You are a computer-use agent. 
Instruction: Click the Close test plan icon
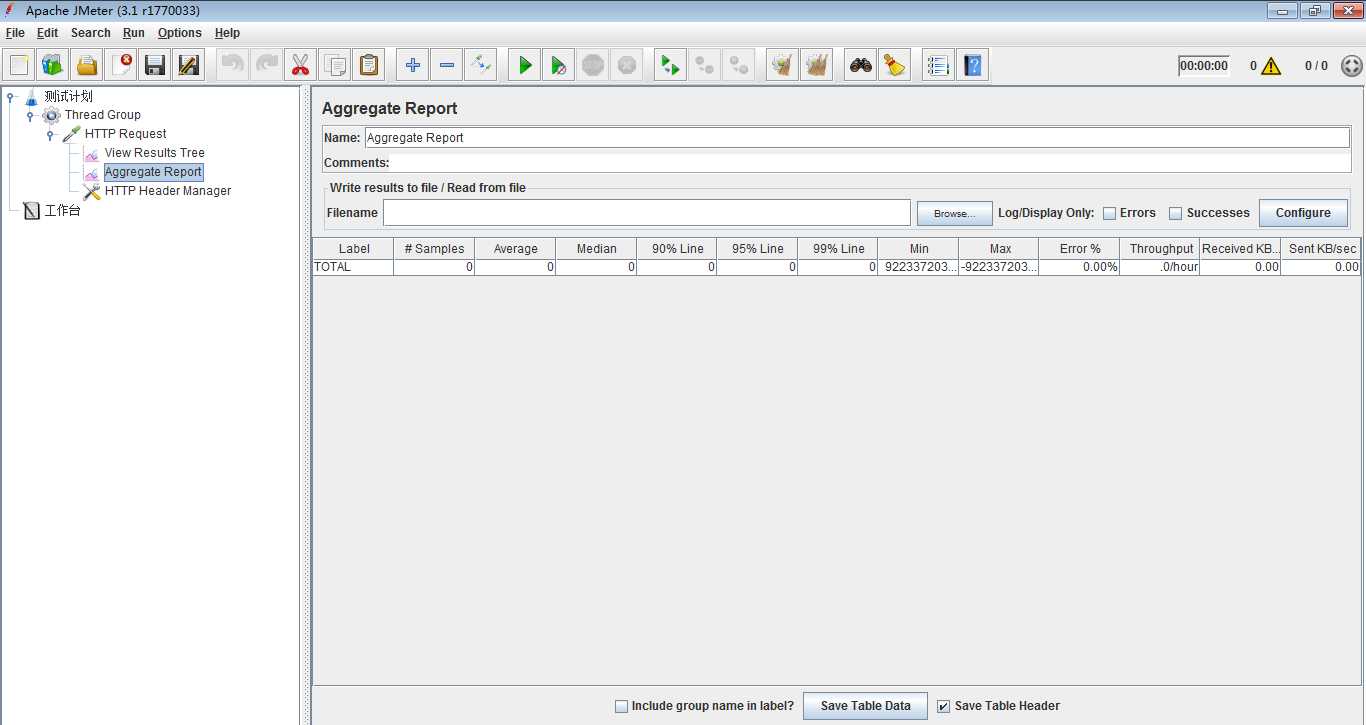(x=121, y=66)
